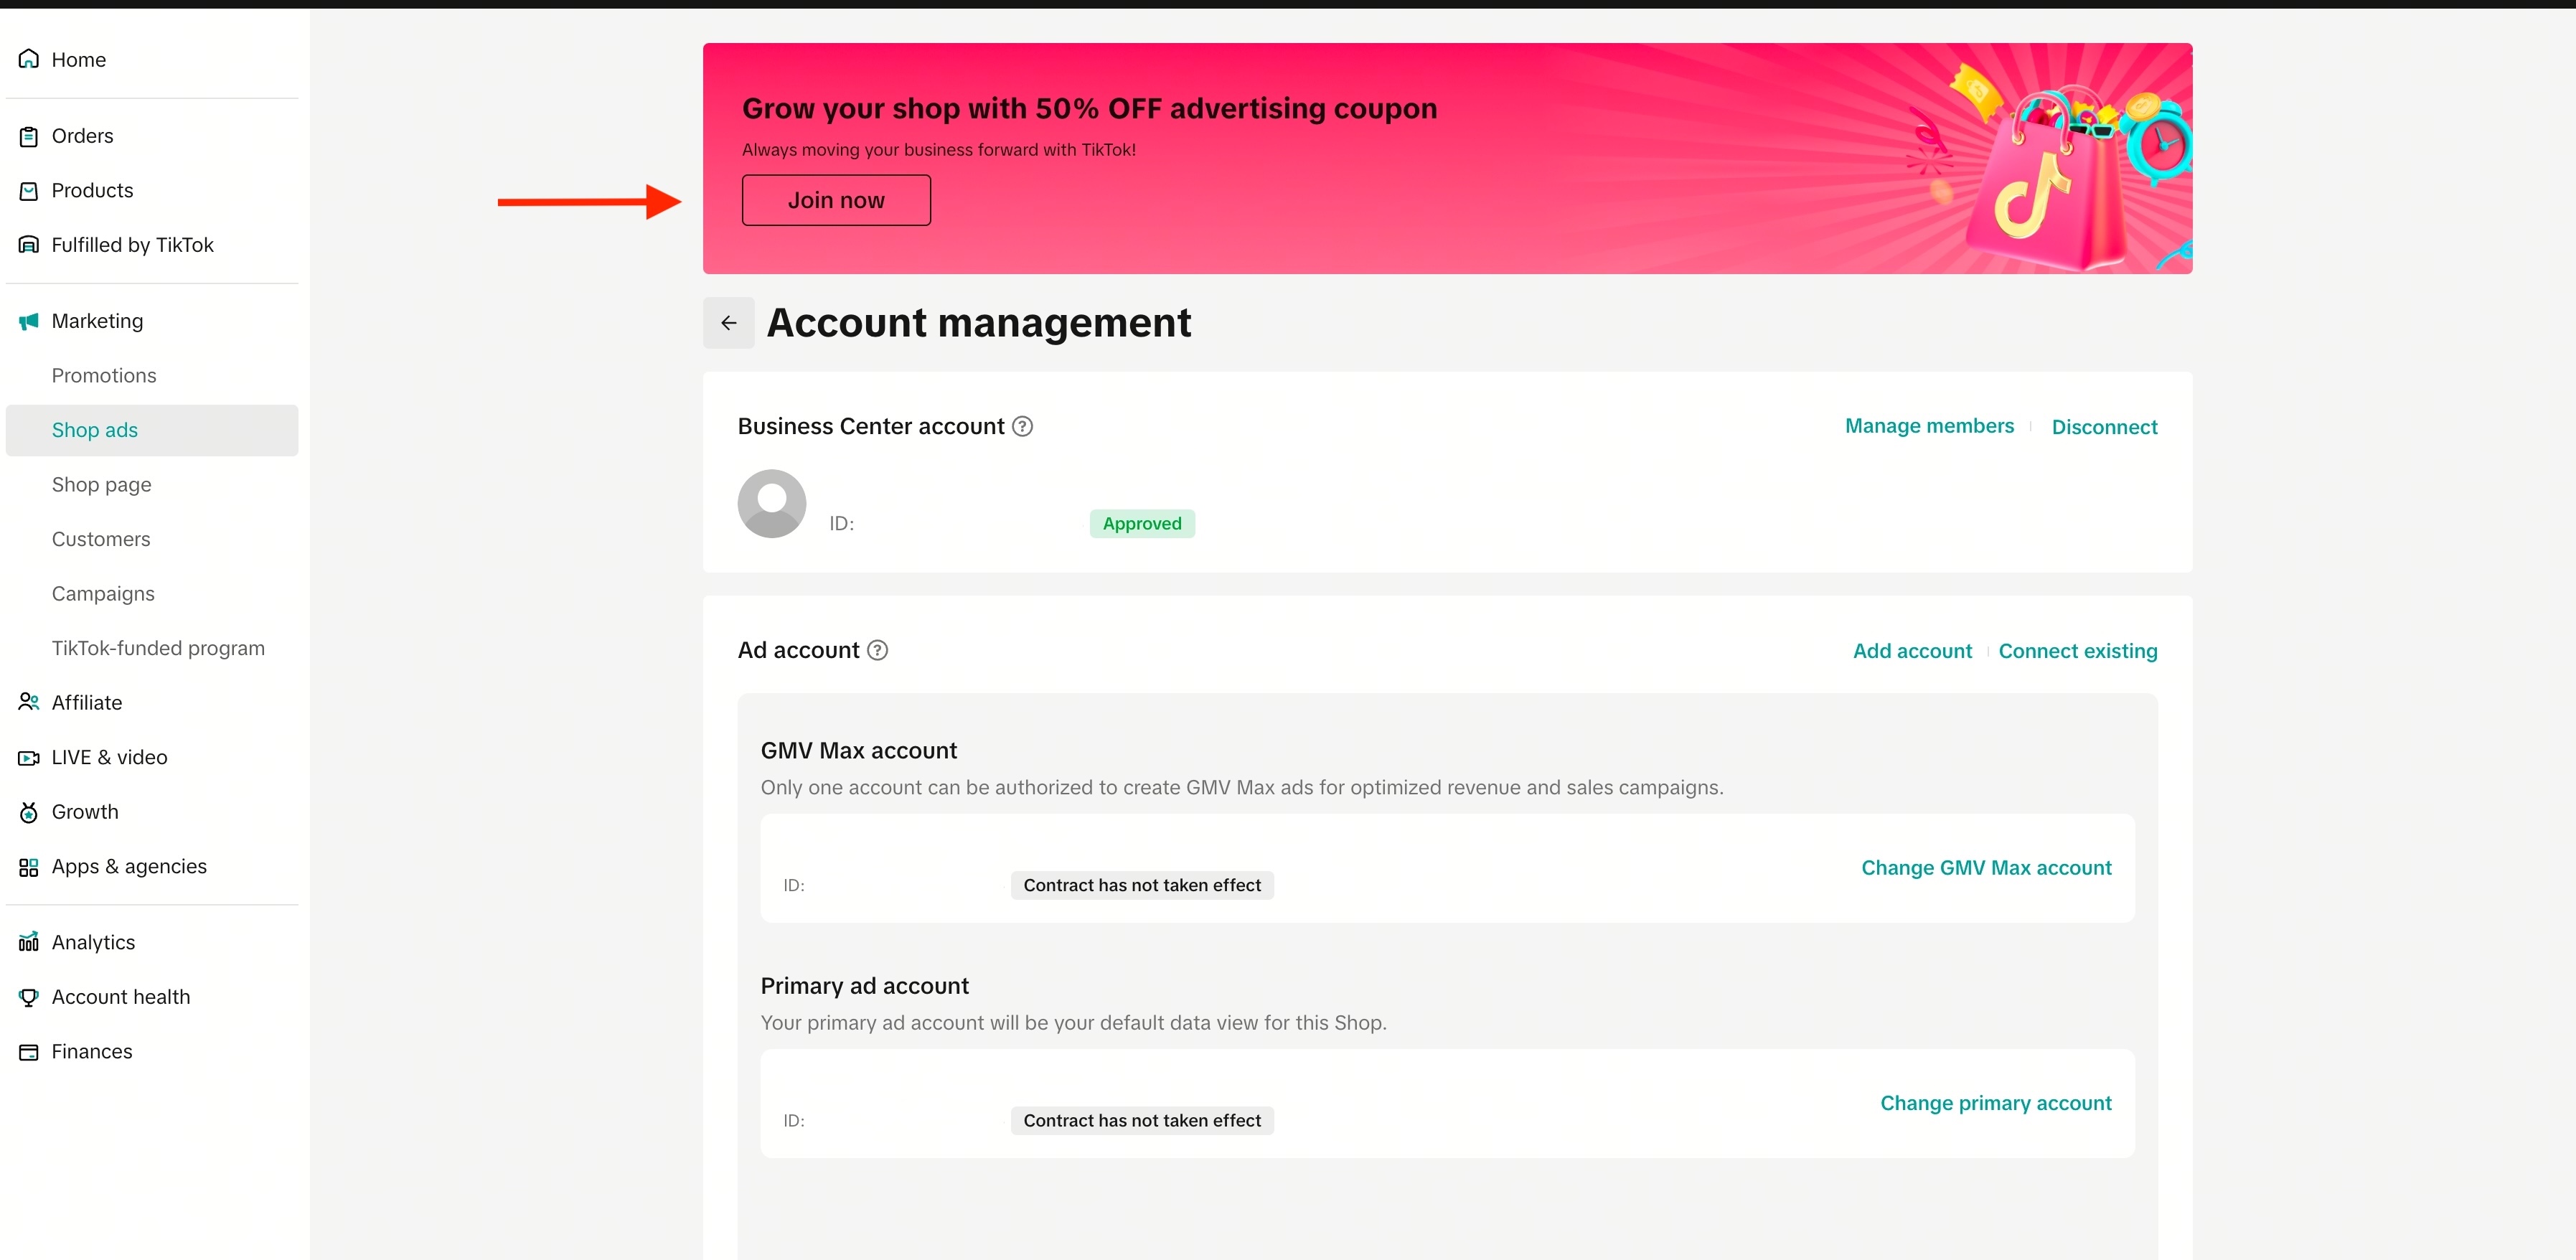
Task: Open Promotions under Marketing
Action: click(x=152, y=376)
